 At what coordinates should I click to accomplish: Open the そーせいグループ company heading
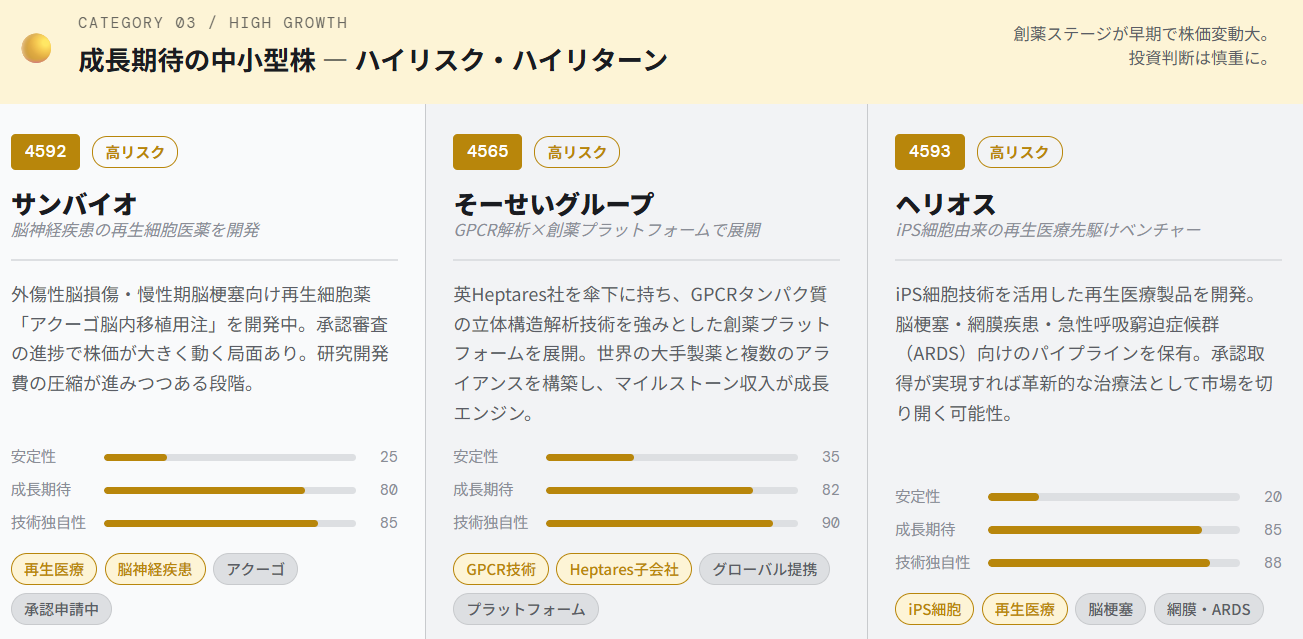click(553, 204)
